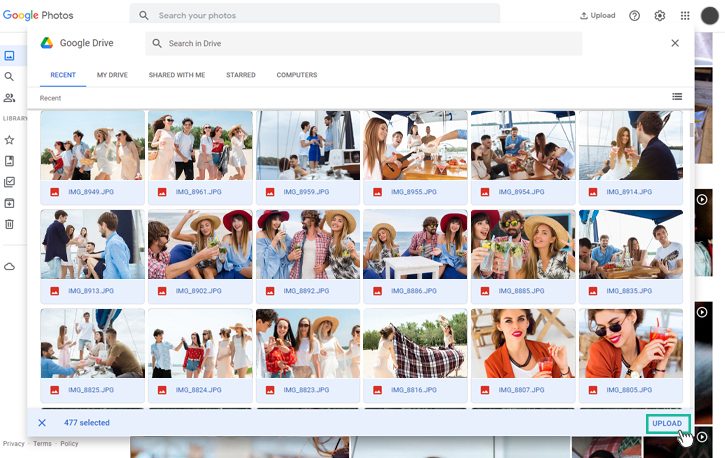Screen dimensions: 725x458
Task: Open Shared With Me tab
Action: pos(177,75)
